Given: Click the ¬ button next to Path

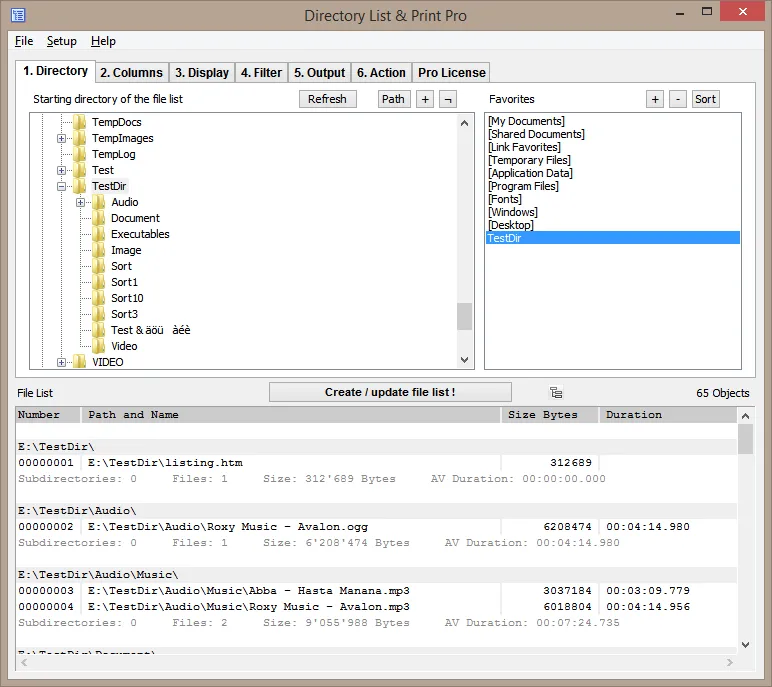Looking at the screenshot, I should pyautogui.click(x=448, y=99).
